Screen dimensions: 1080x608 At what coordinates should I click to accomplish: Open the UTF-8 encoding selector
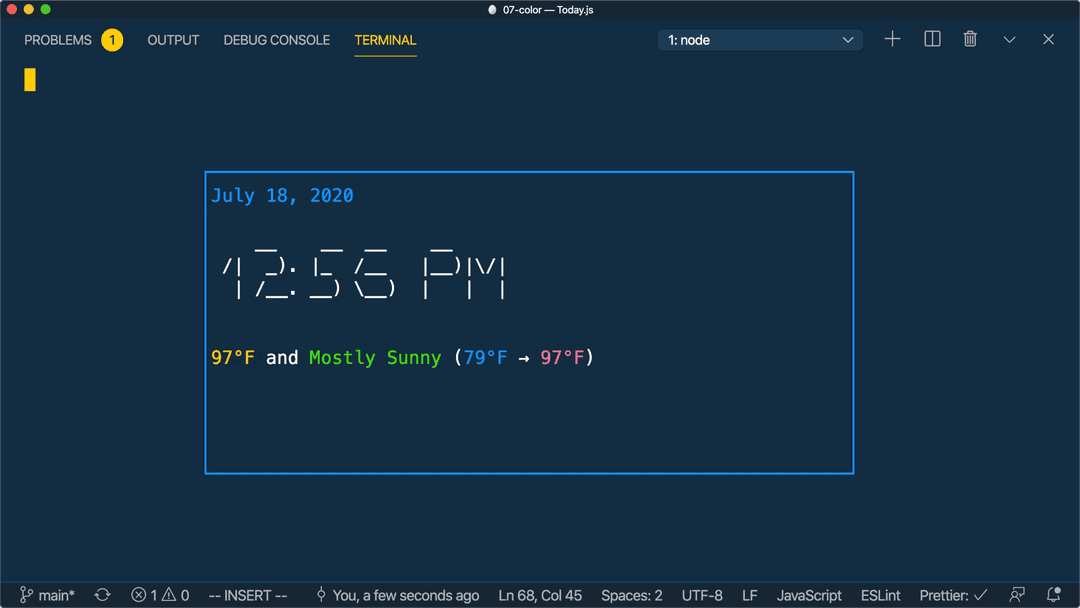[702, 594]
